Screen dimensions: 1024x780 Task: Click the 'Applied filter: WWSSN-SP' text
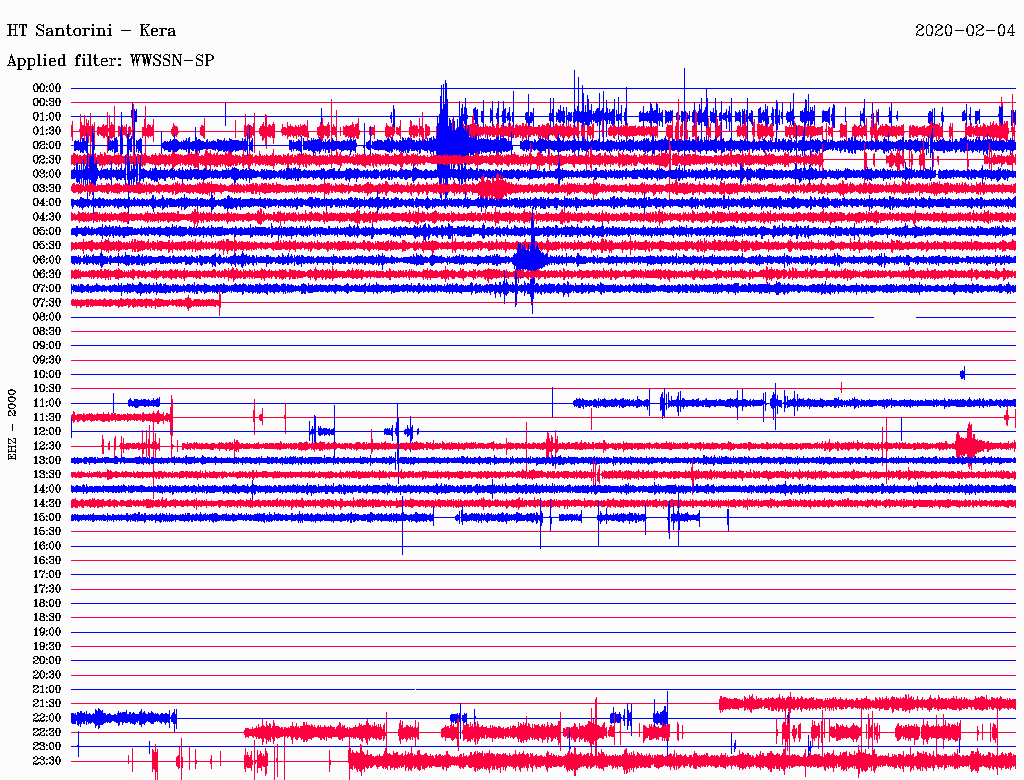click(x=110, y=61)
